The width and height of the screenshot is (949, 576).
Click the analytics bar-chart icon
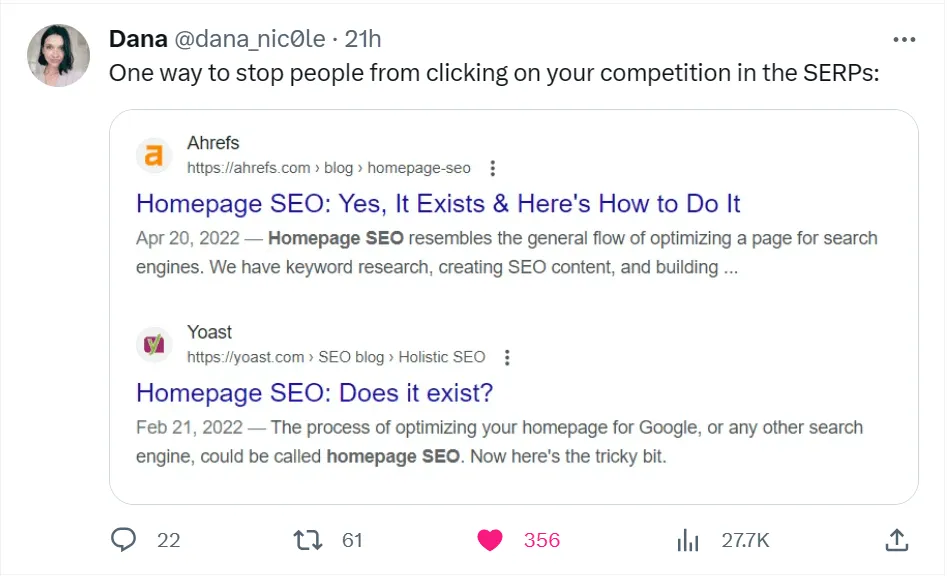[x=687, y=539]
